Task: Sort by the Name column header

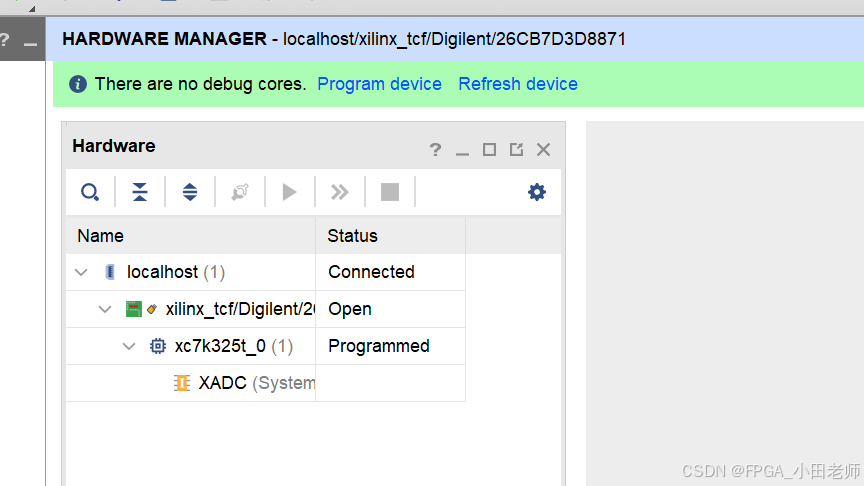Action: (191, 236)
